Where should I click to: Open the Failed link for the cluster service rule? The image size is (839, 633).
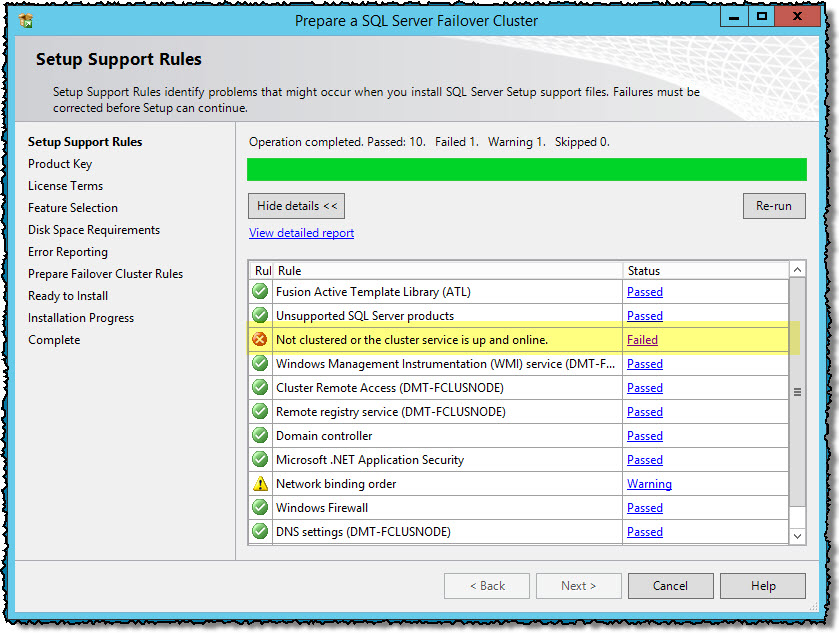(x=643, y=339)
